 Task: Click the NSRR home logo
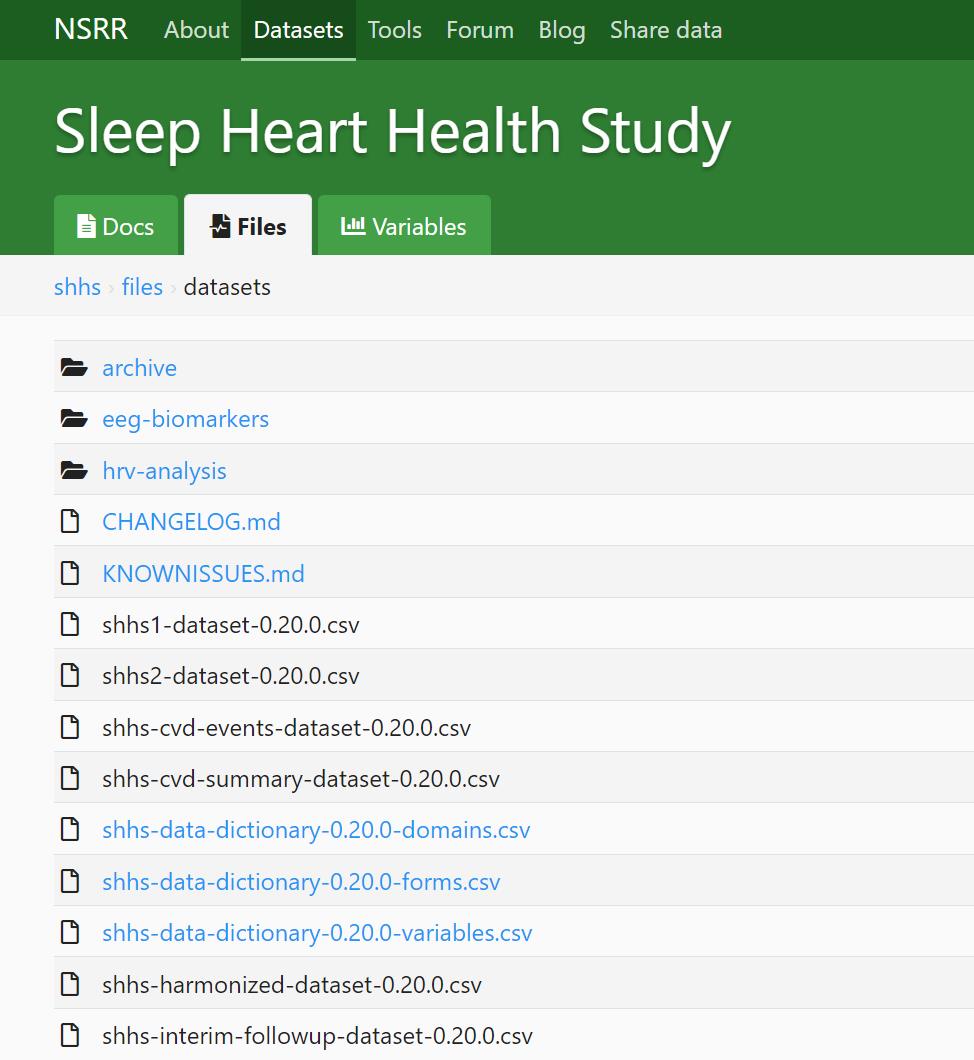click(91, 30)
